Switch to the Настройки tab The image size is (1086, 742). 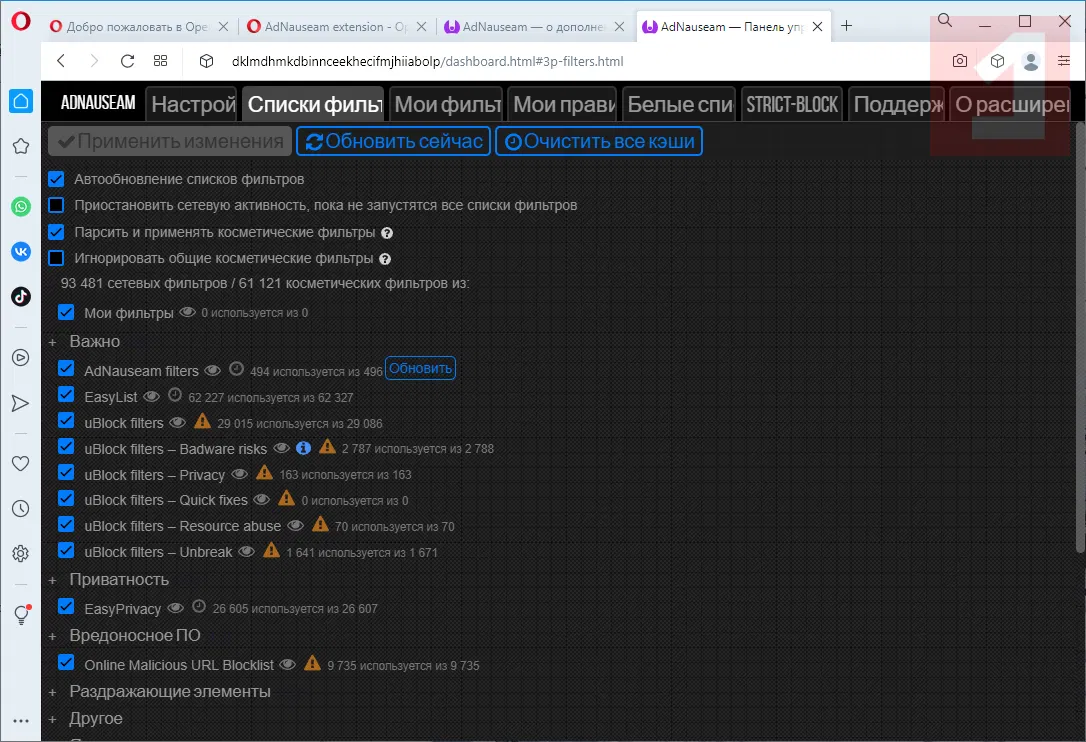192,104
